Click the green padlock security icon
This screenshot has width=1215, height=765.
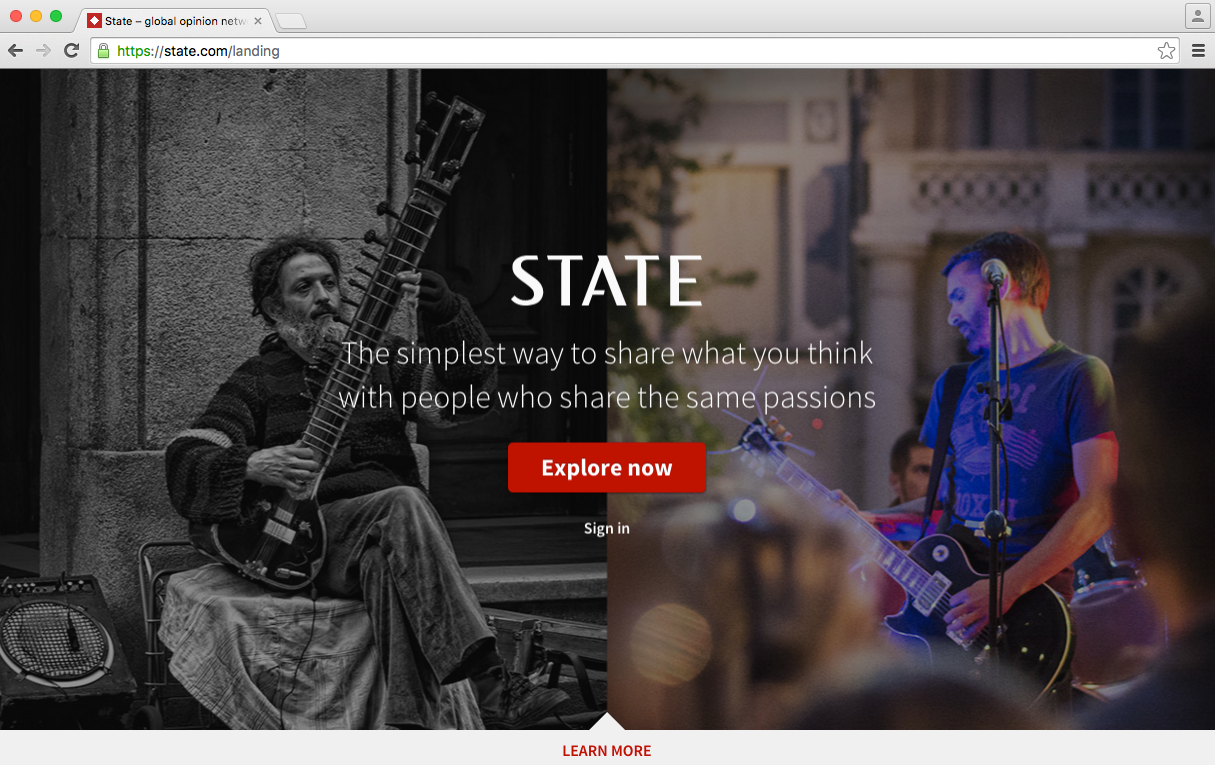click(x=103, y=51)
